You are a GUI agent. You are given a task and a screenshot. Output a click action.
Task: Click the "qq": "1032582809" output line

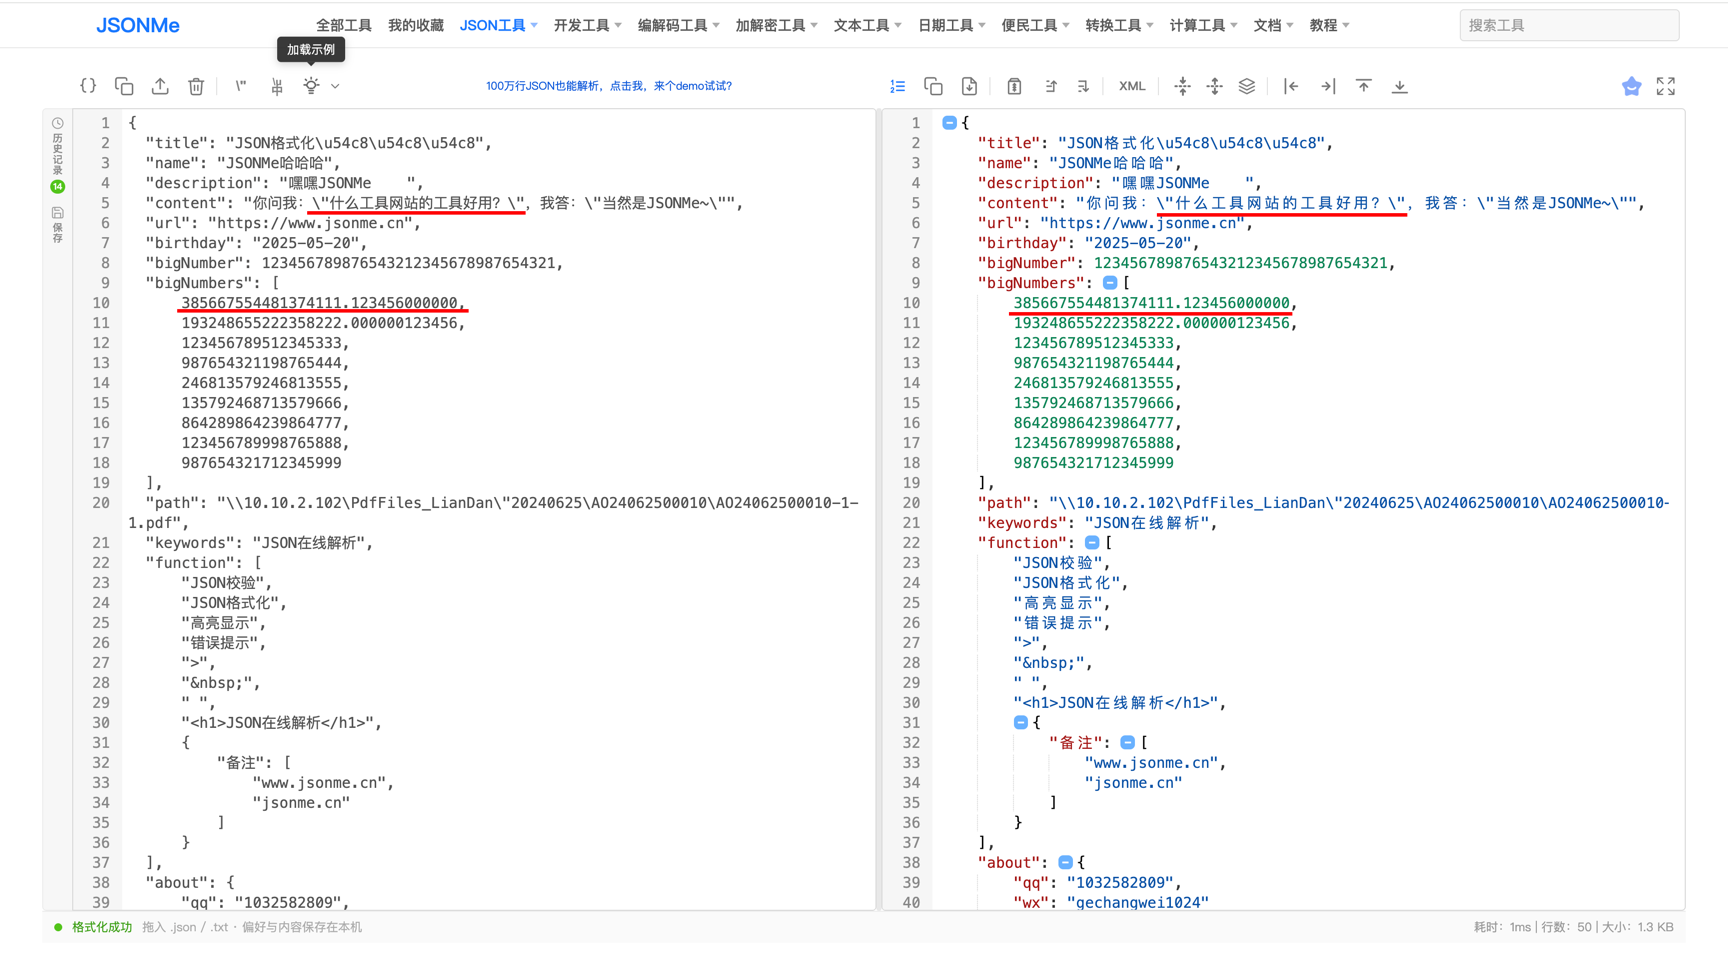point(1097,882)
